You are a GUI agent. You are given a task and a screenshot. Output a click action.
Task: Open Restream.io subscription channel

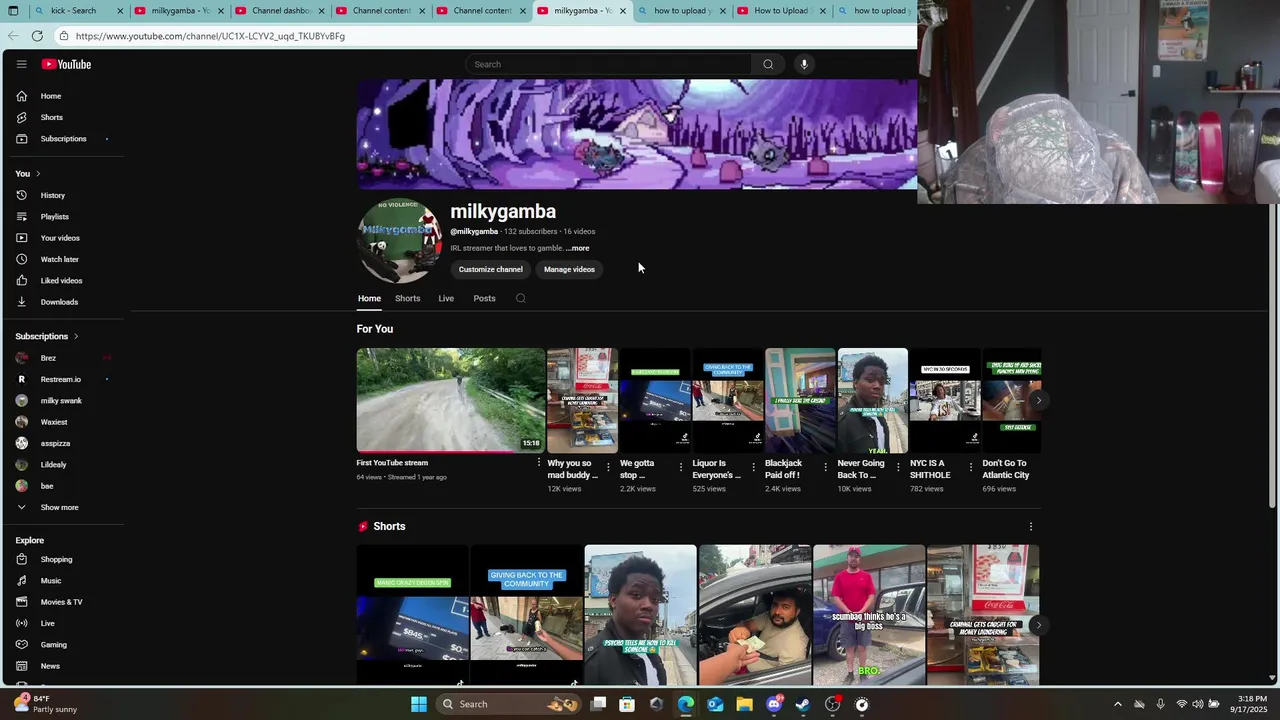coord(63,379)
